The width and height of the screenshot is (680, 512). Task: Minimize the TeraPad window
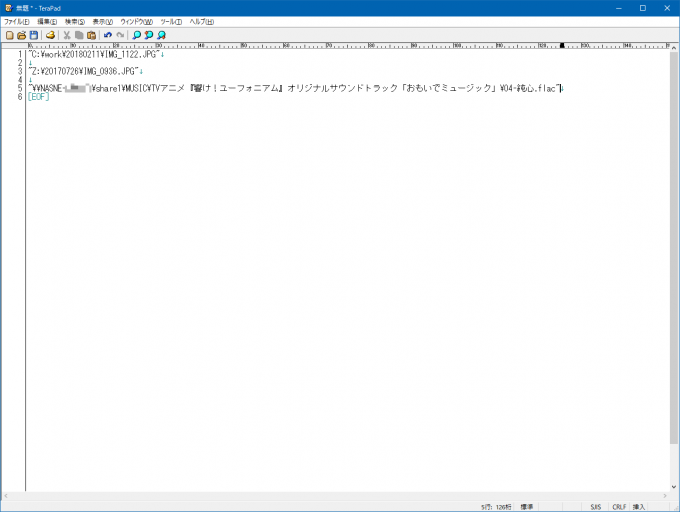tap(619, 8)
